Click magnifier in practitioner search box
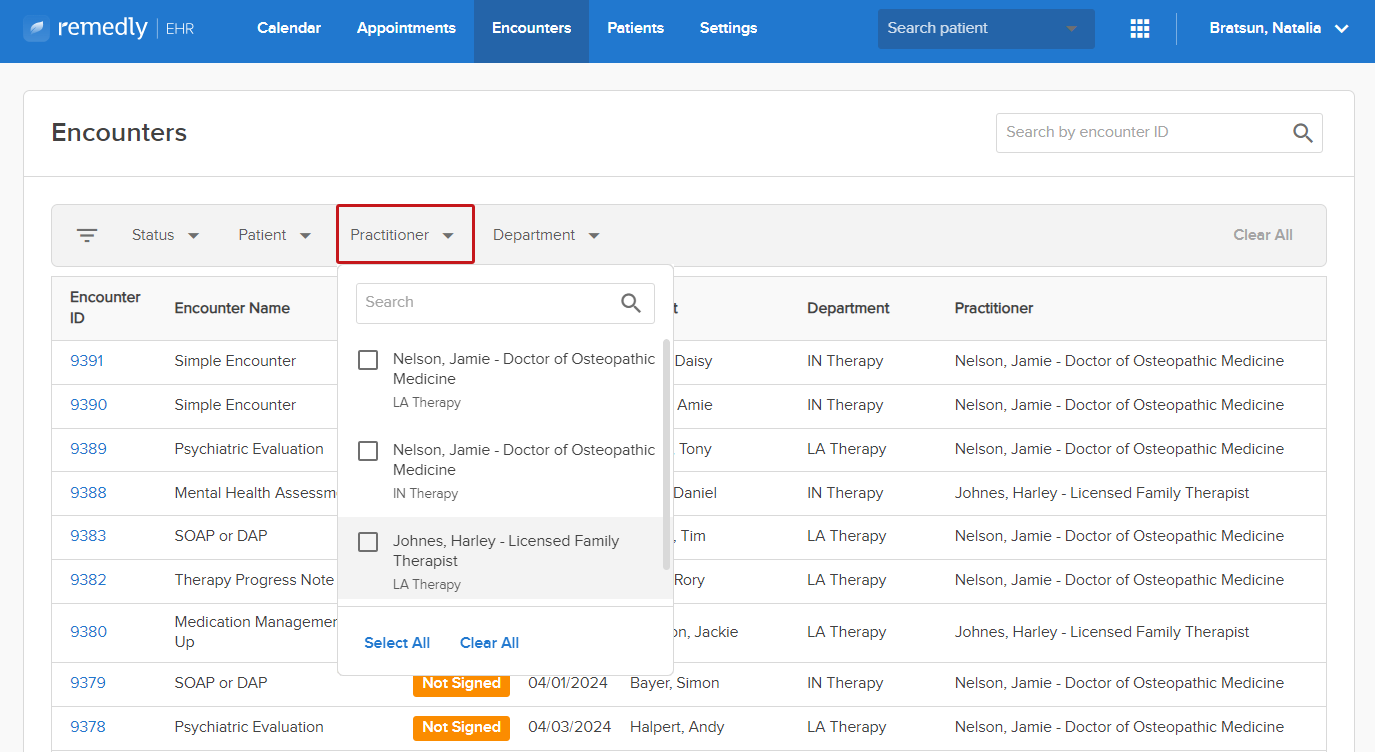This screenshot has height=752, width=1375. pos(631,303)
